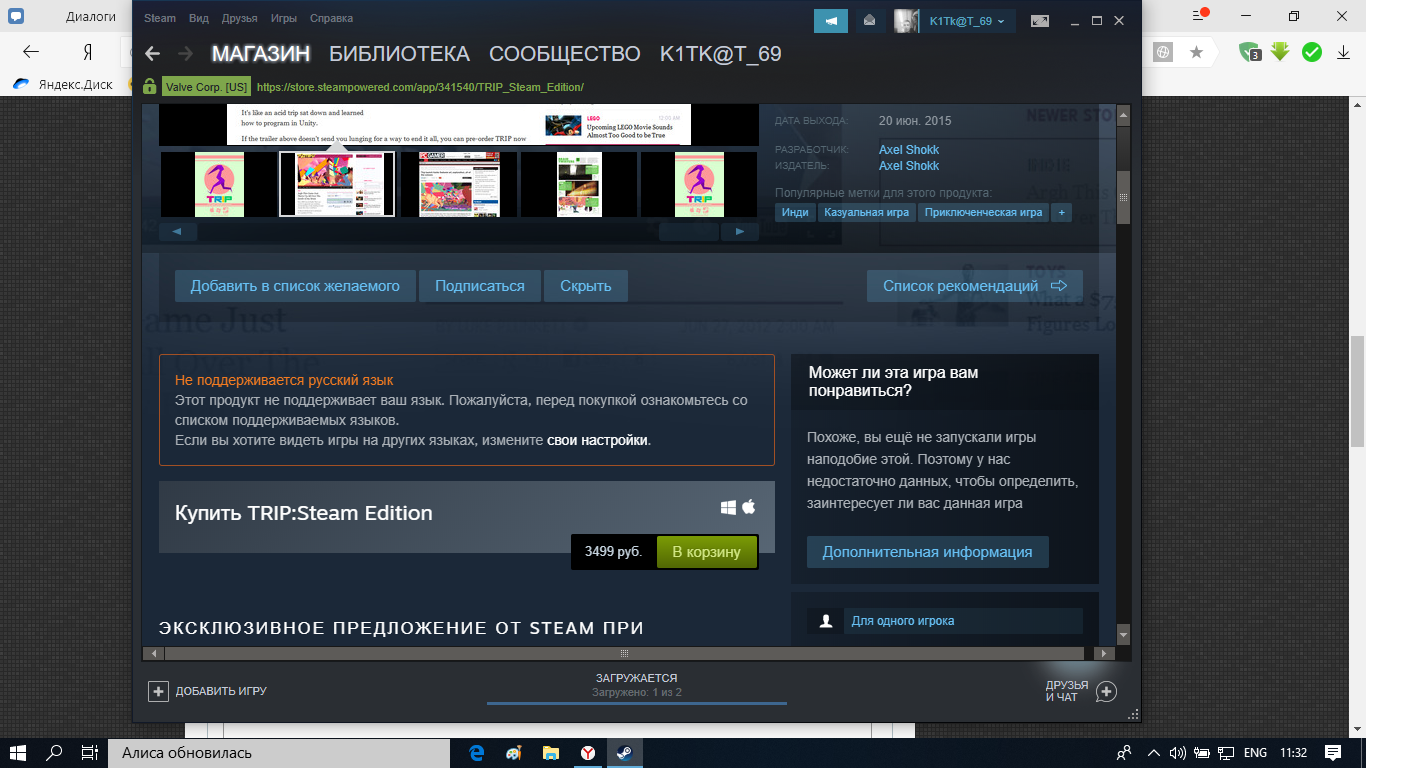Click the Steam profile avatar picture
The height and width of the screenshot is (768, 1408).
906,21
